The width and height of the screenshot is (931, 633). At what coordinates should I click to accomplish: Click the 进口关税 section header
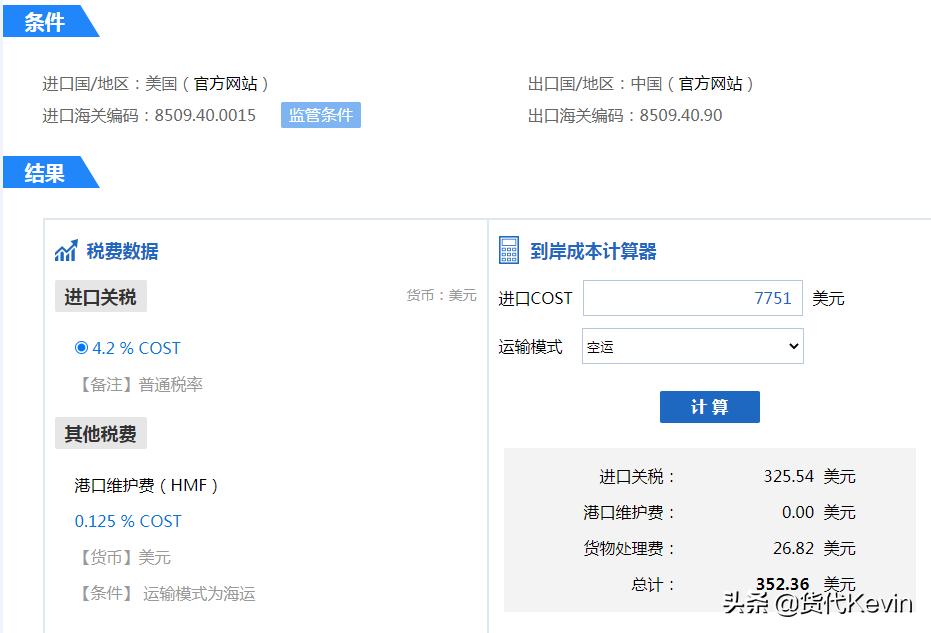pos(101,295)
